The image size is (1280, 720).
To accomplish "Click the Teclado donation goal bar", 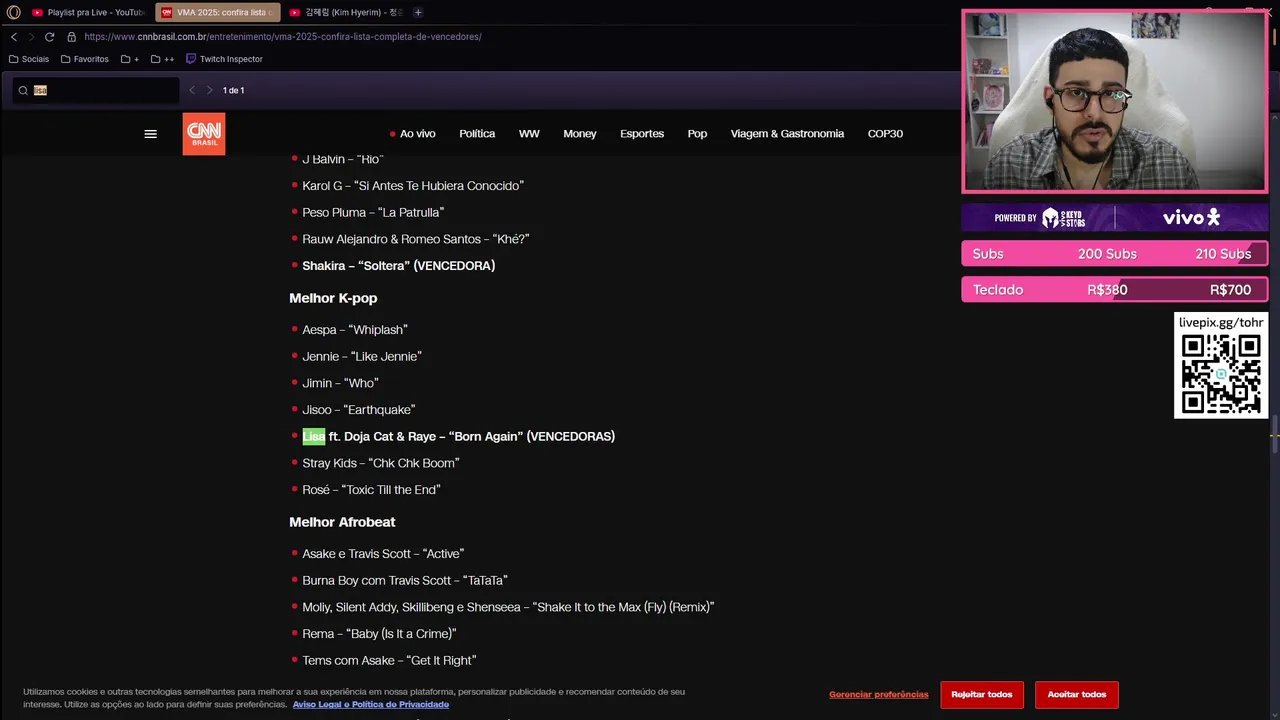I will tap(1115, 290).
